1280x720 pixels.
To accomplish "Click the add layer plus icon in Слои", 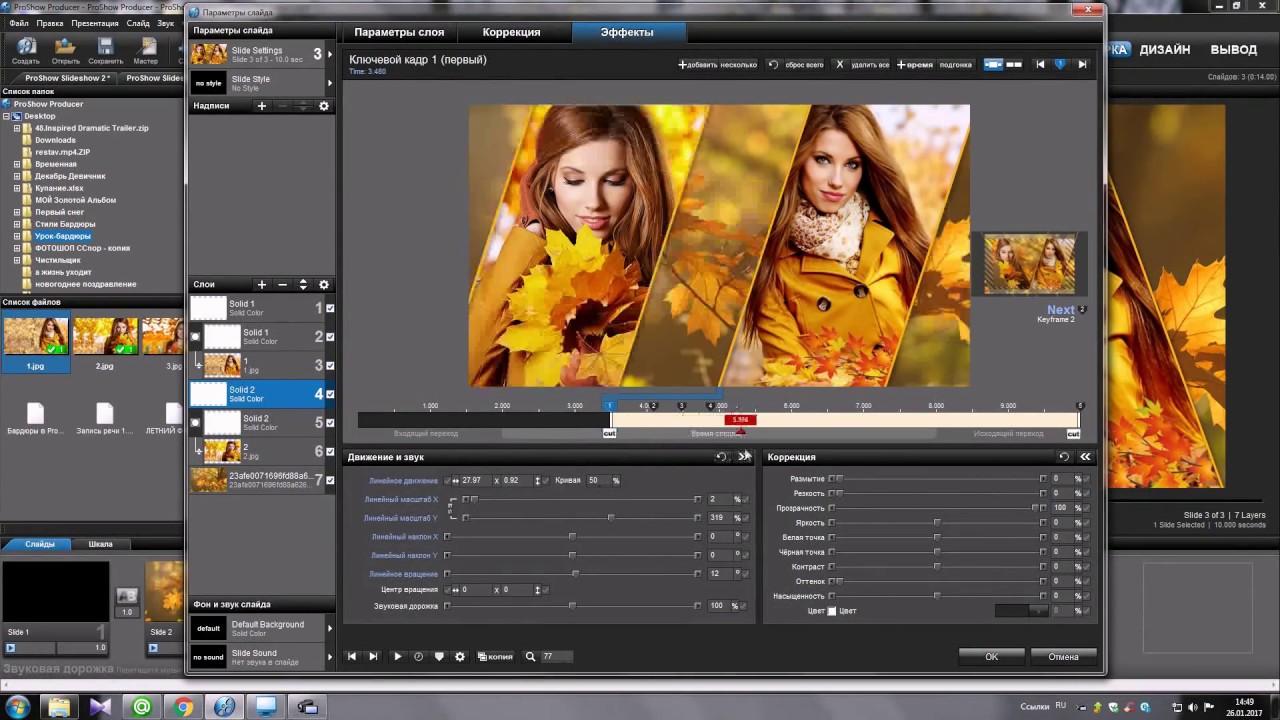I will pos(262,285).
